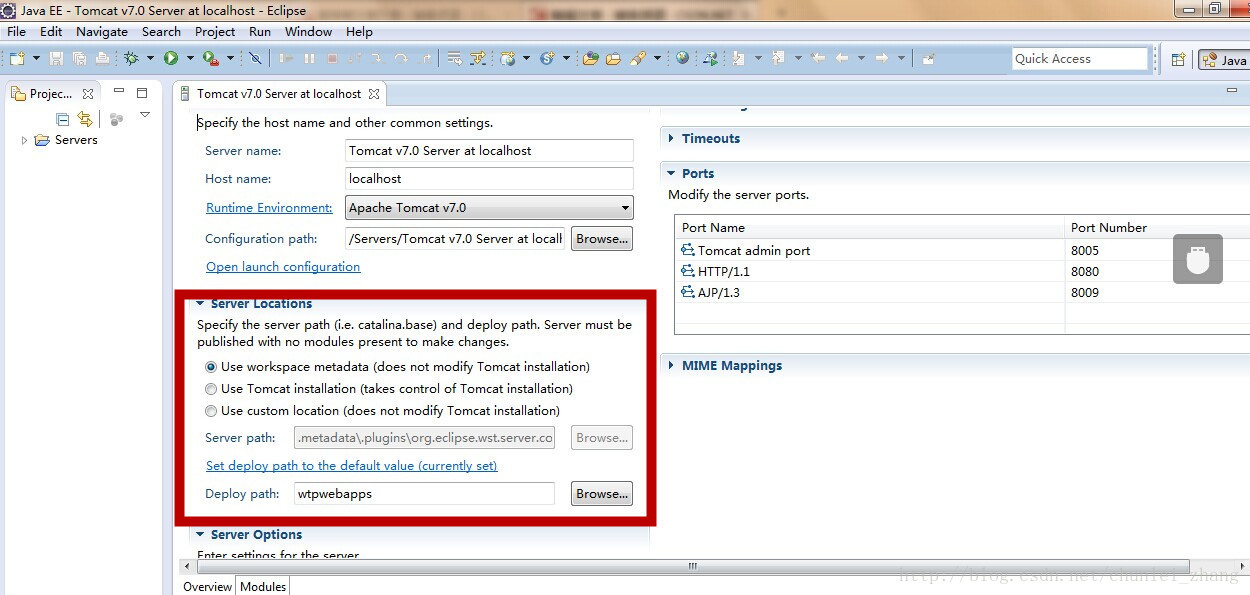Switch to the Overview tab
Screen dimensions: 1250x595
pos(208,587)
